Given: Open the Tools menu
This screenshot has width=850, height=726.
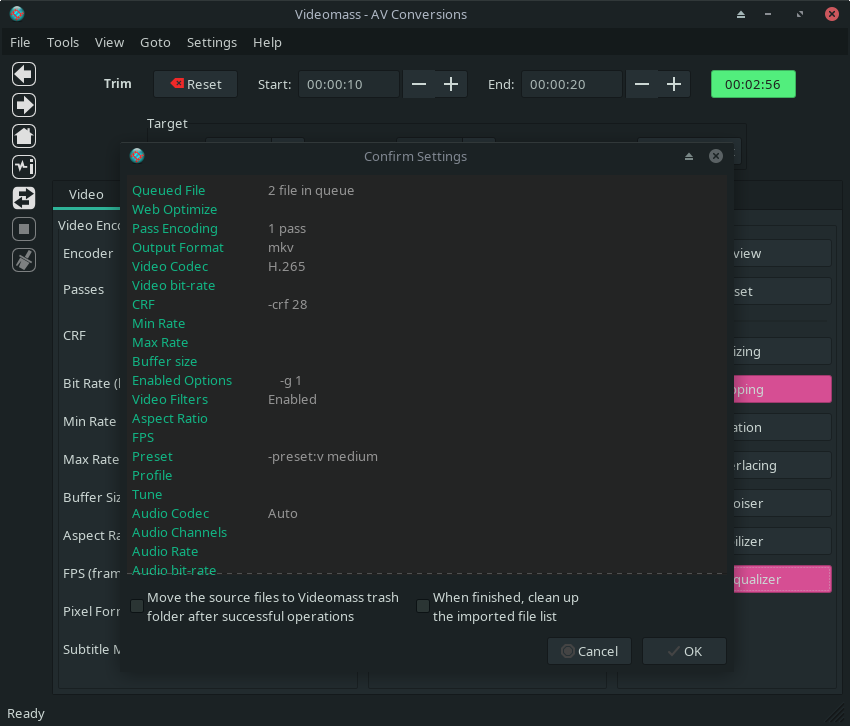Looking at the screenshot, I should pyautogui.click(x=63, y=42).
